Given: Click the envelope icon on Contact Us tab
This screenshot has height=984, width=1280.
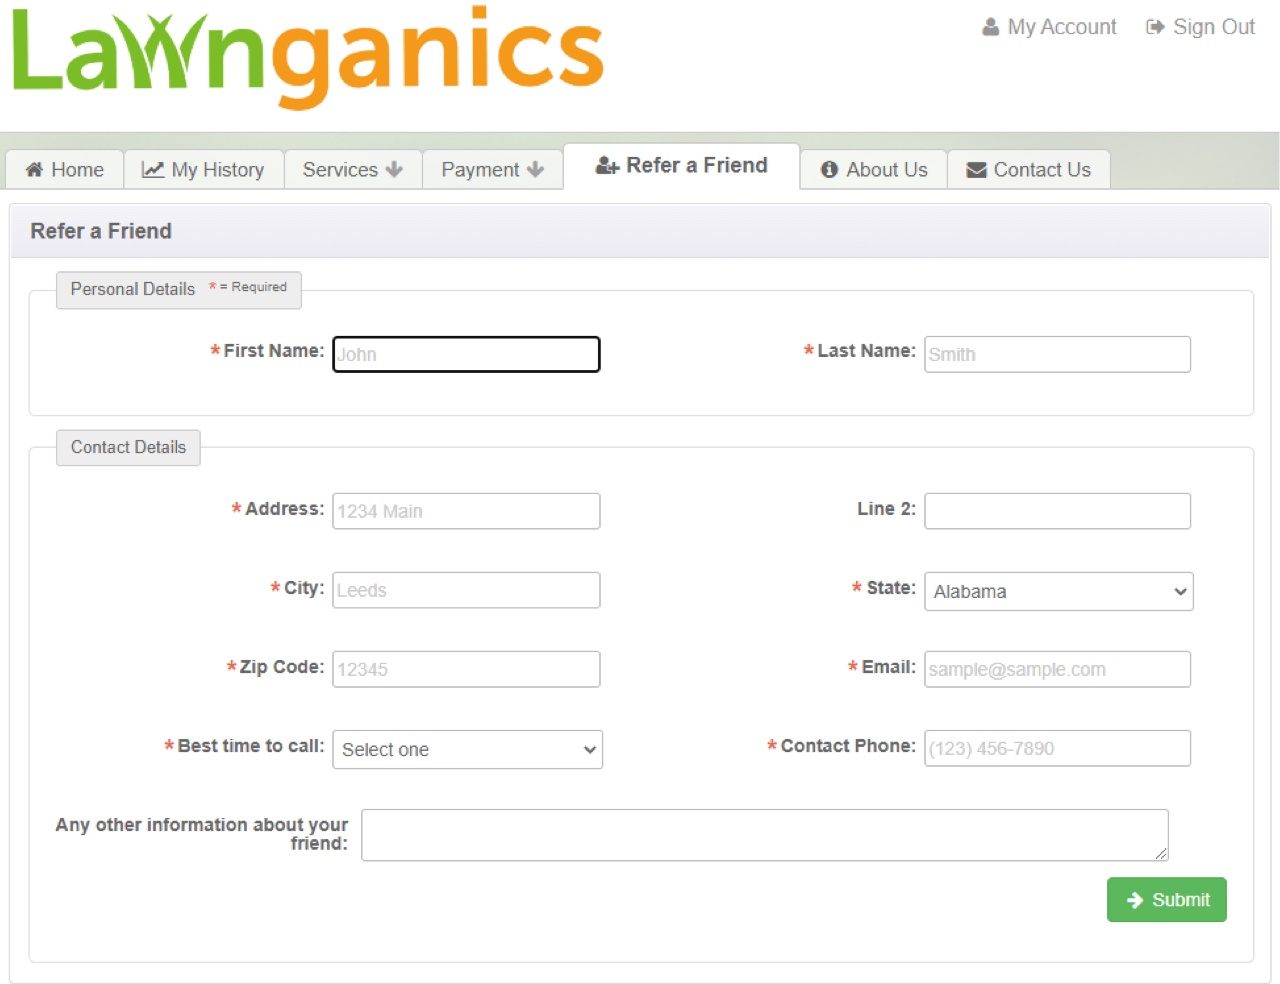Looking at the screenshot, I should click(975, 170).
